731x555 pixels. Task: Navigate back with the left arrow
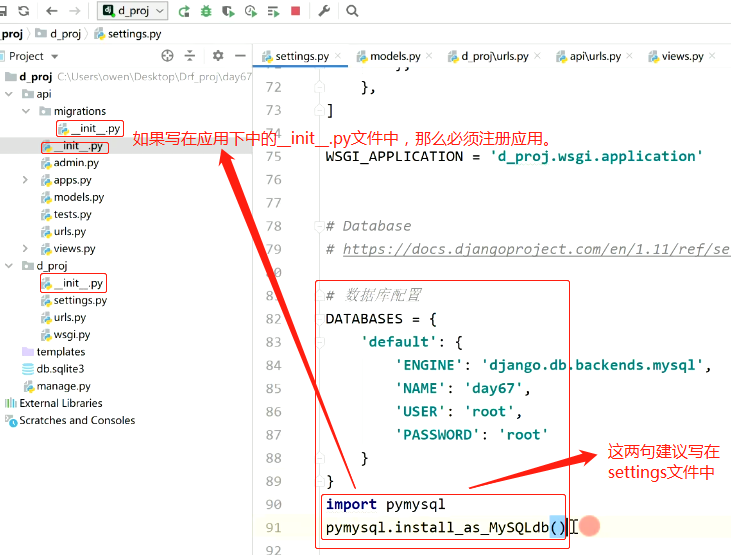[52, 11]
